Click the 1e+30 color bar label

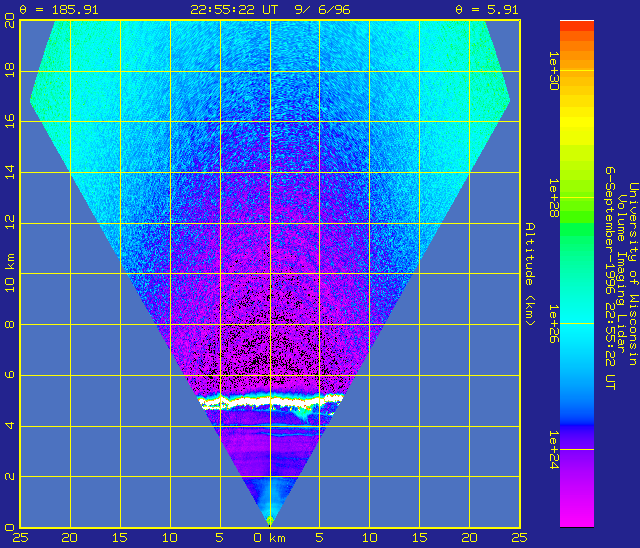click(553, 71)
